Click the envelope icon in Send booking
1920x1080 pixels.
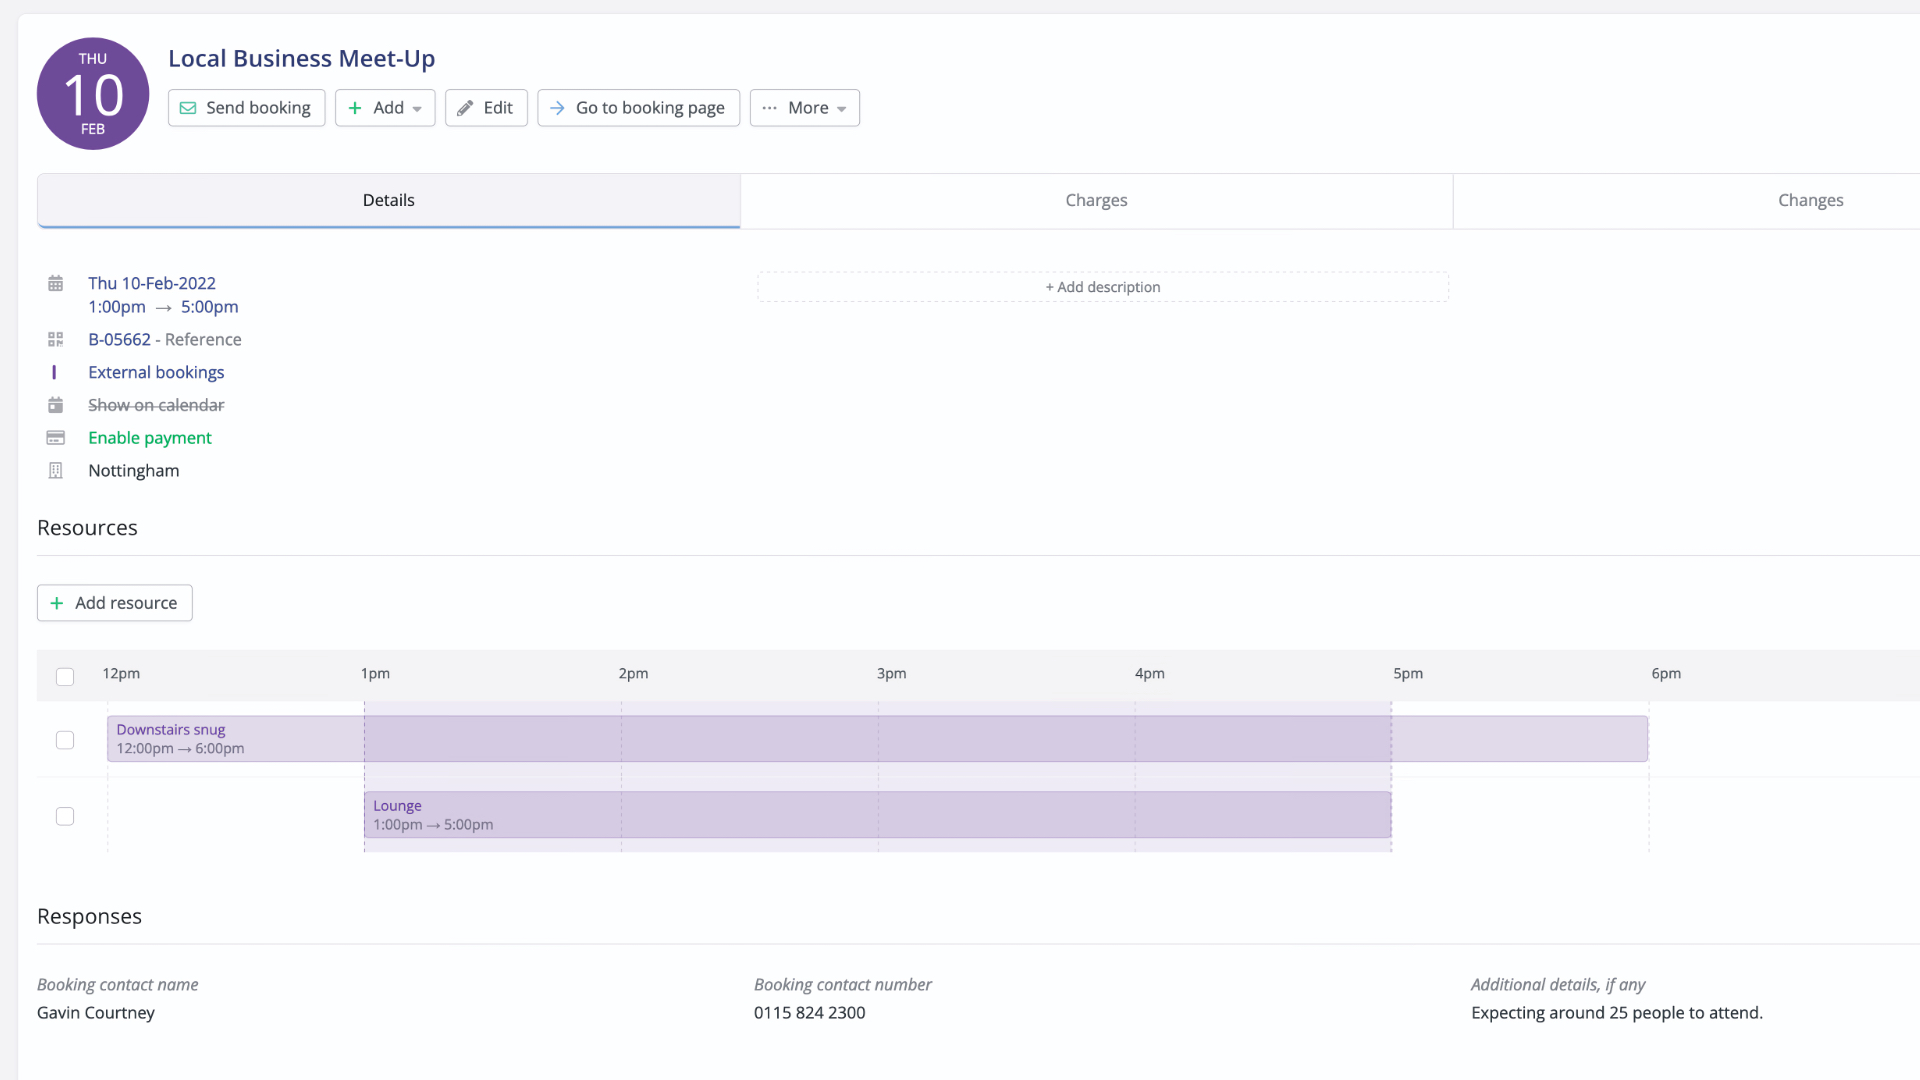(x=188, y=108)
